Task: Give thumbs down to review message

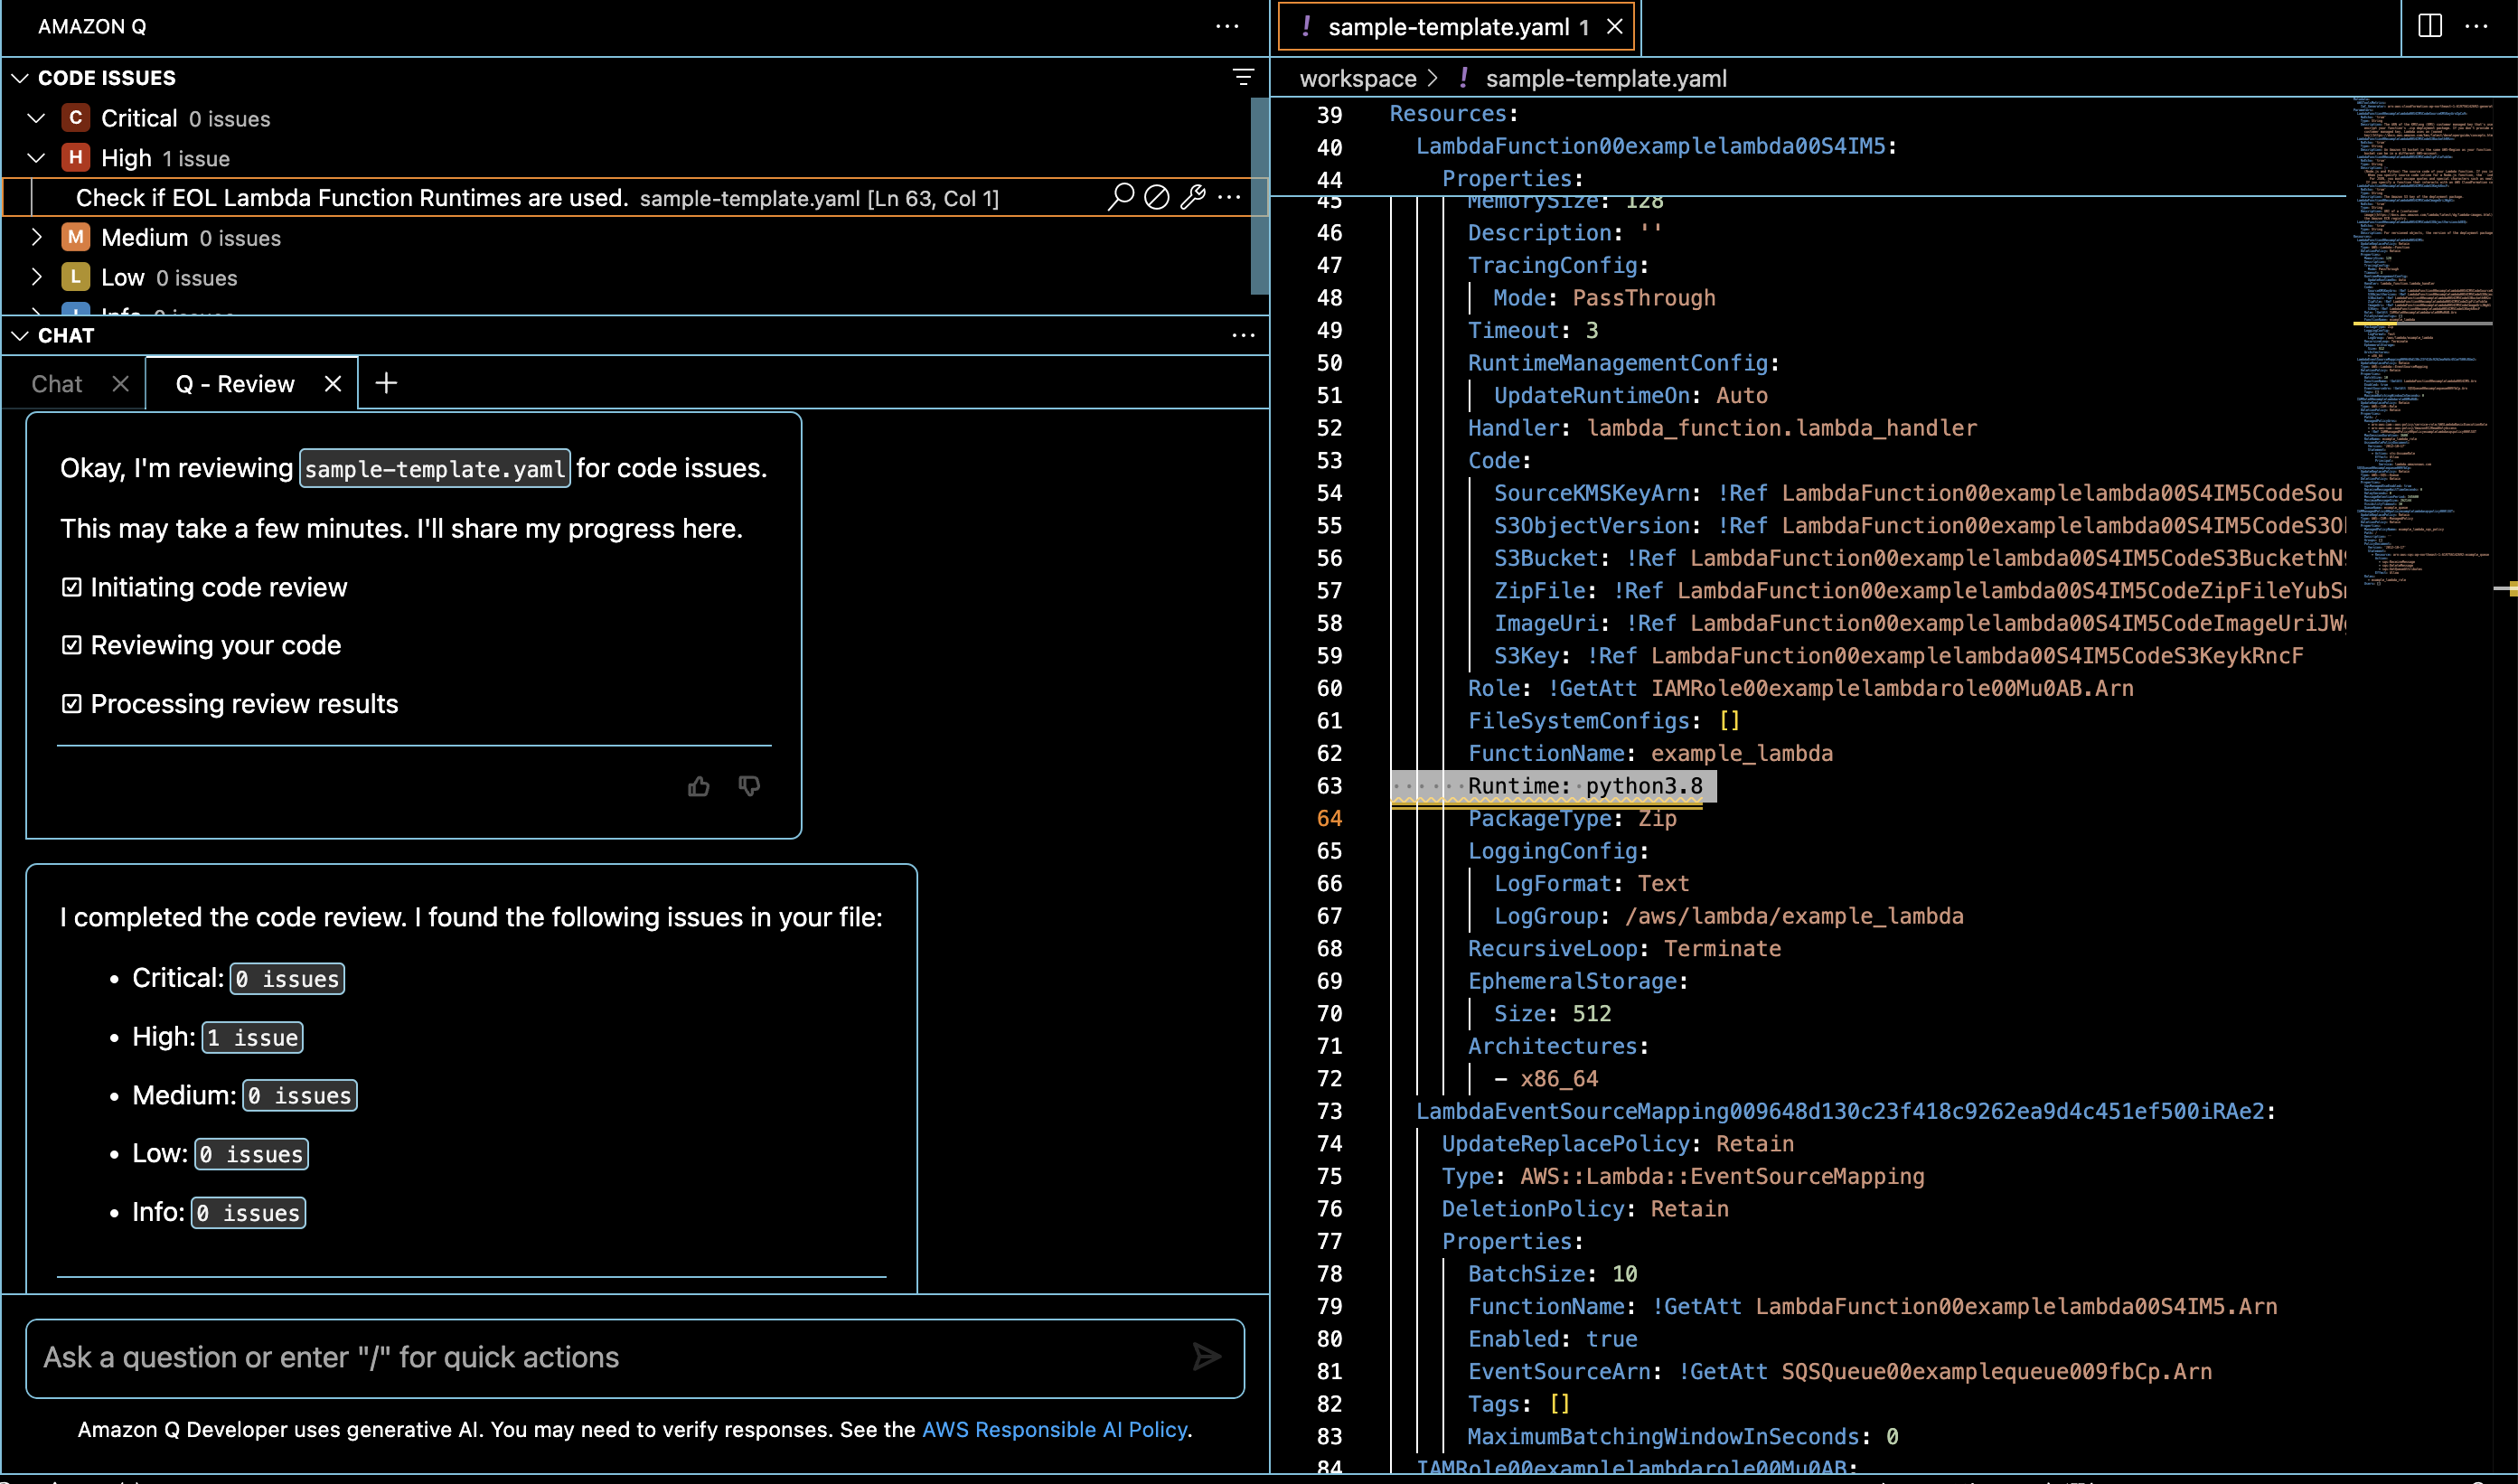Action: (x=749, y=787)
